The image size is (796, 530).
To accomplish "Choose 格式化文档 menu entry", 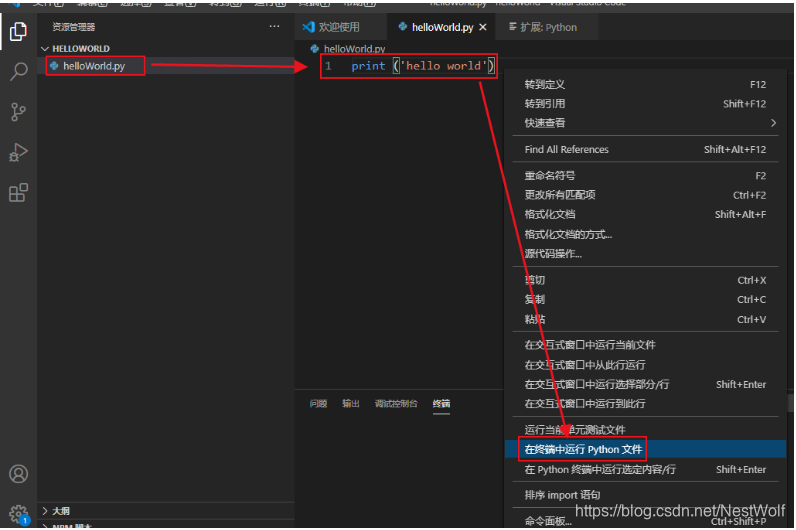I will [x=645, y=214].
